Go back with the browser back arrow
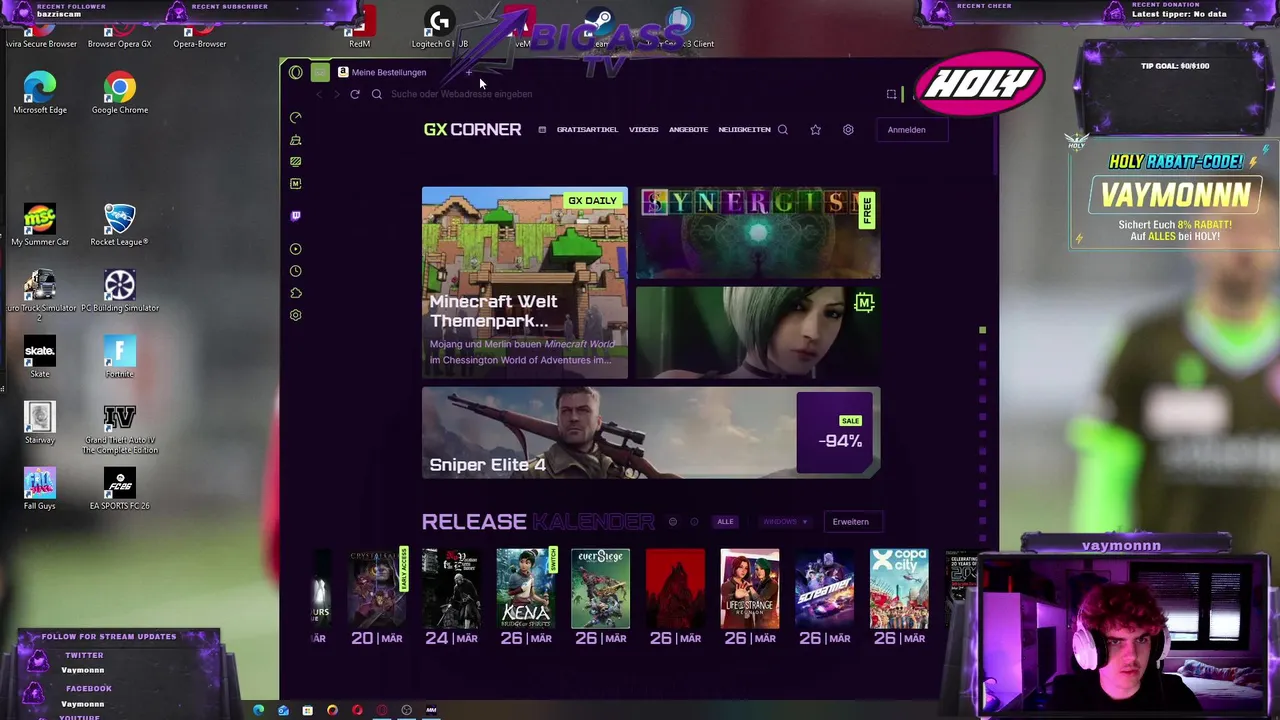This screenshot has height=720, width=1280. tap(319, 94)
